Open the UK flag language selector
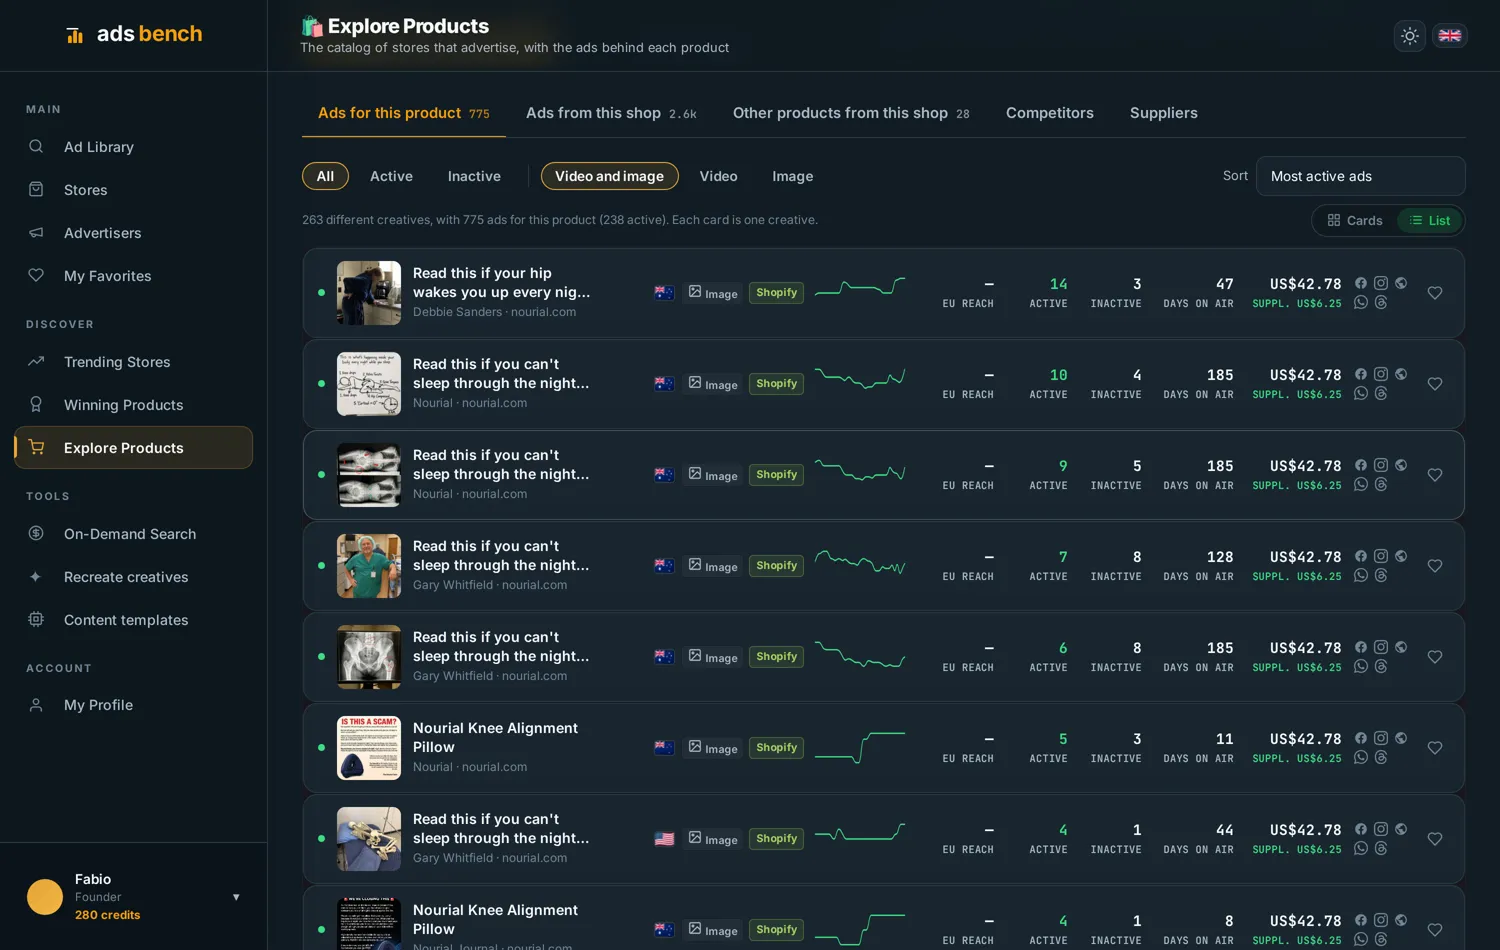1500x950 pixels. pos(1450,36)
